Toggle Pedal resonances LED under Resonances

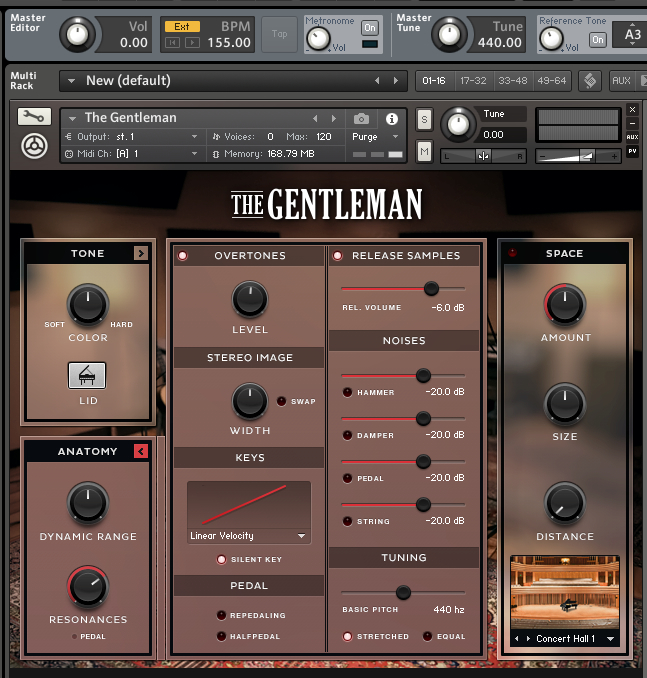pos(74,636)
